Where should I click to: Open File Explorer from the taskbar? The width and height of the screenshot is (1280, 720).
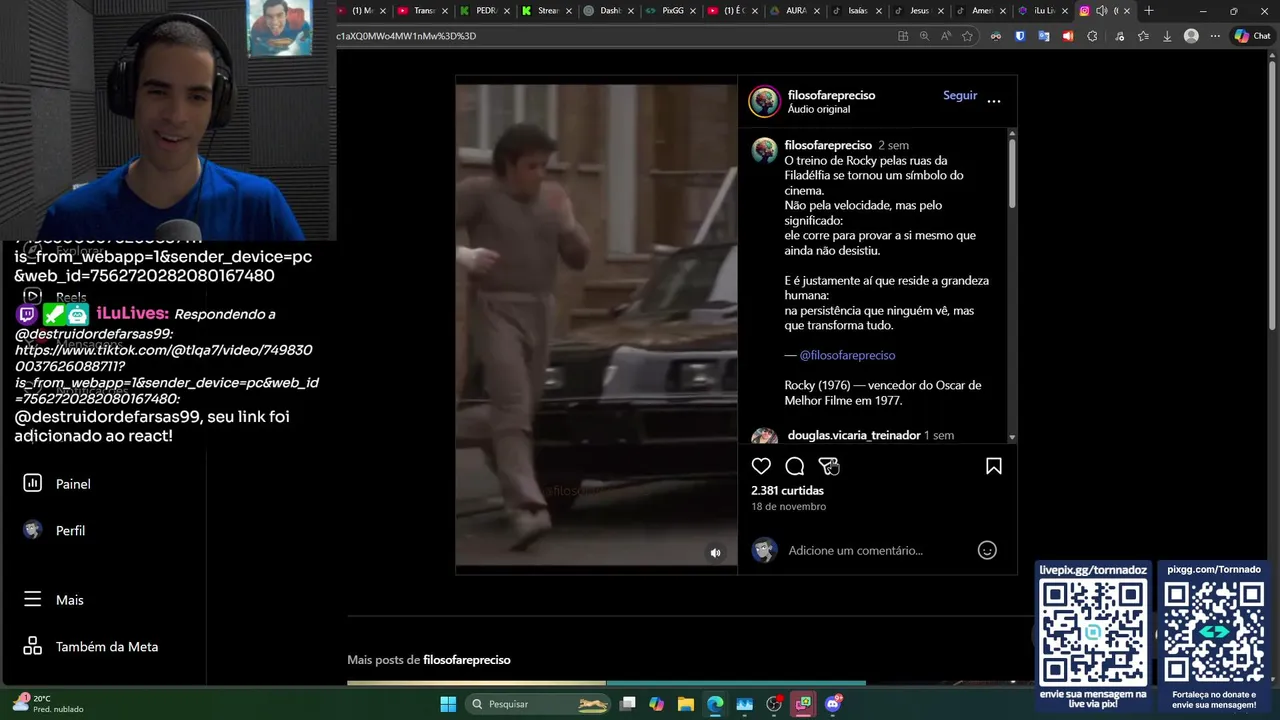coord(686,704)
